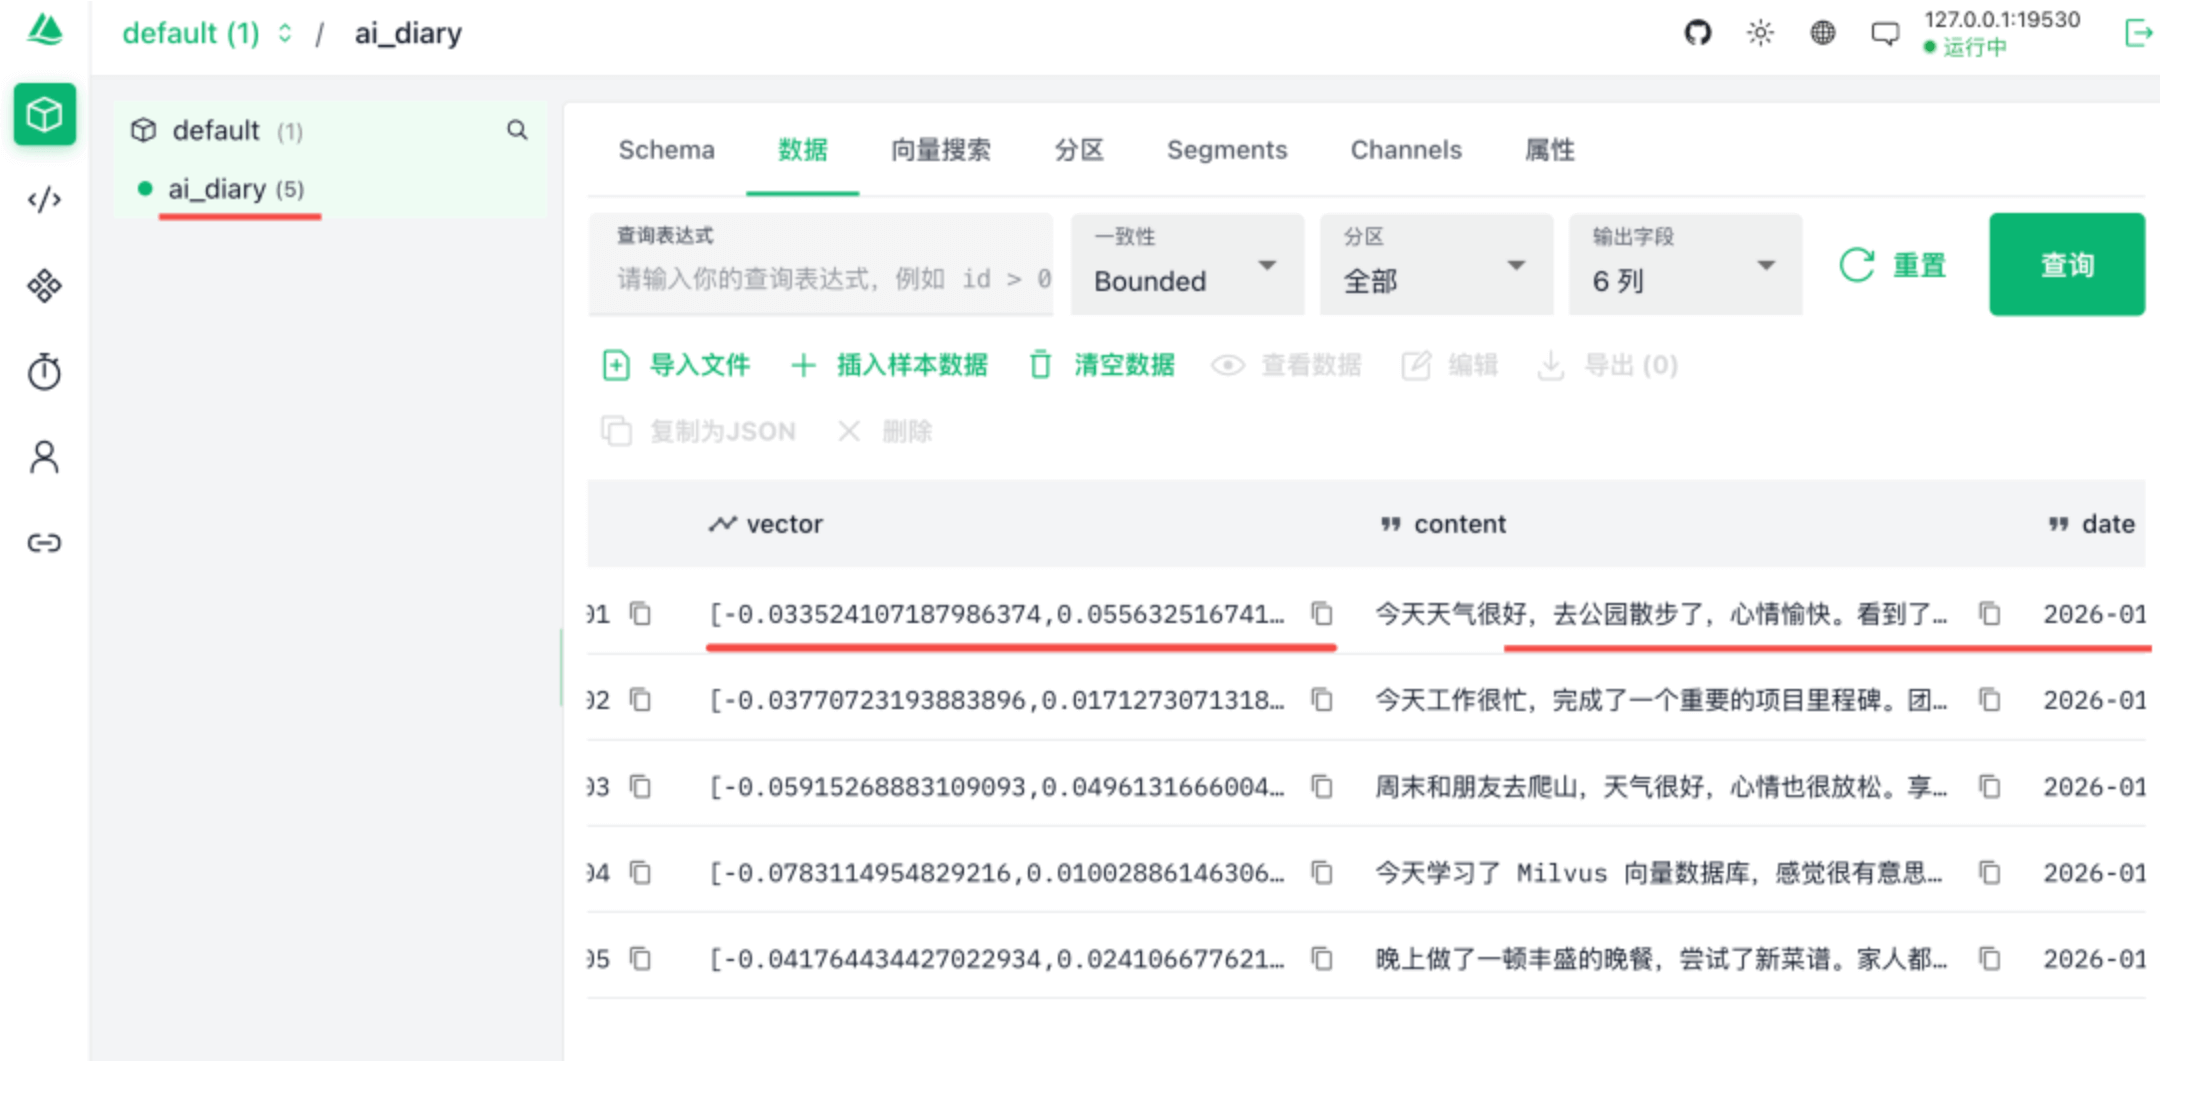Switch to the Segments tab
The image size is (2200, 1096).
tap(1227, 150)
